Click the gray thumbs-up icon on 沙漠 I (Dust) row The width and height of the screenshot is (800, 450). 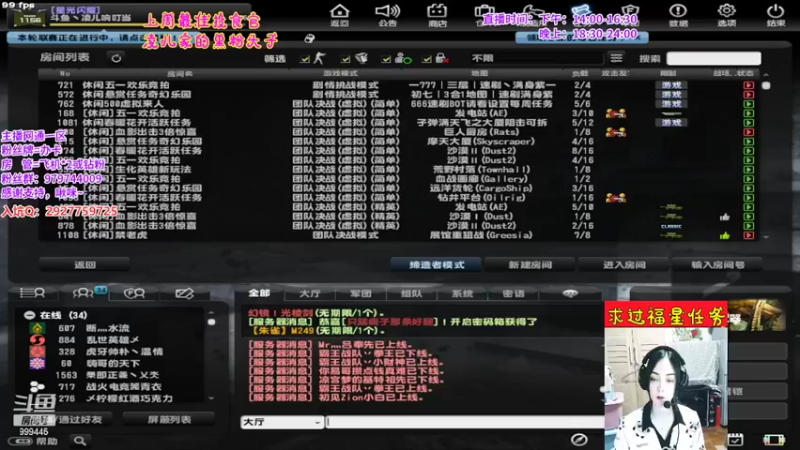(x=724, y=217)
